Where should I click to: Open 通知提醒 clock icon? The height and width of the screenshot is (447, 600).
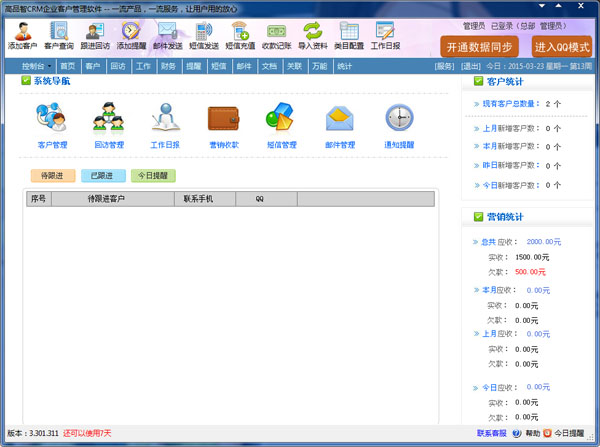399,126
